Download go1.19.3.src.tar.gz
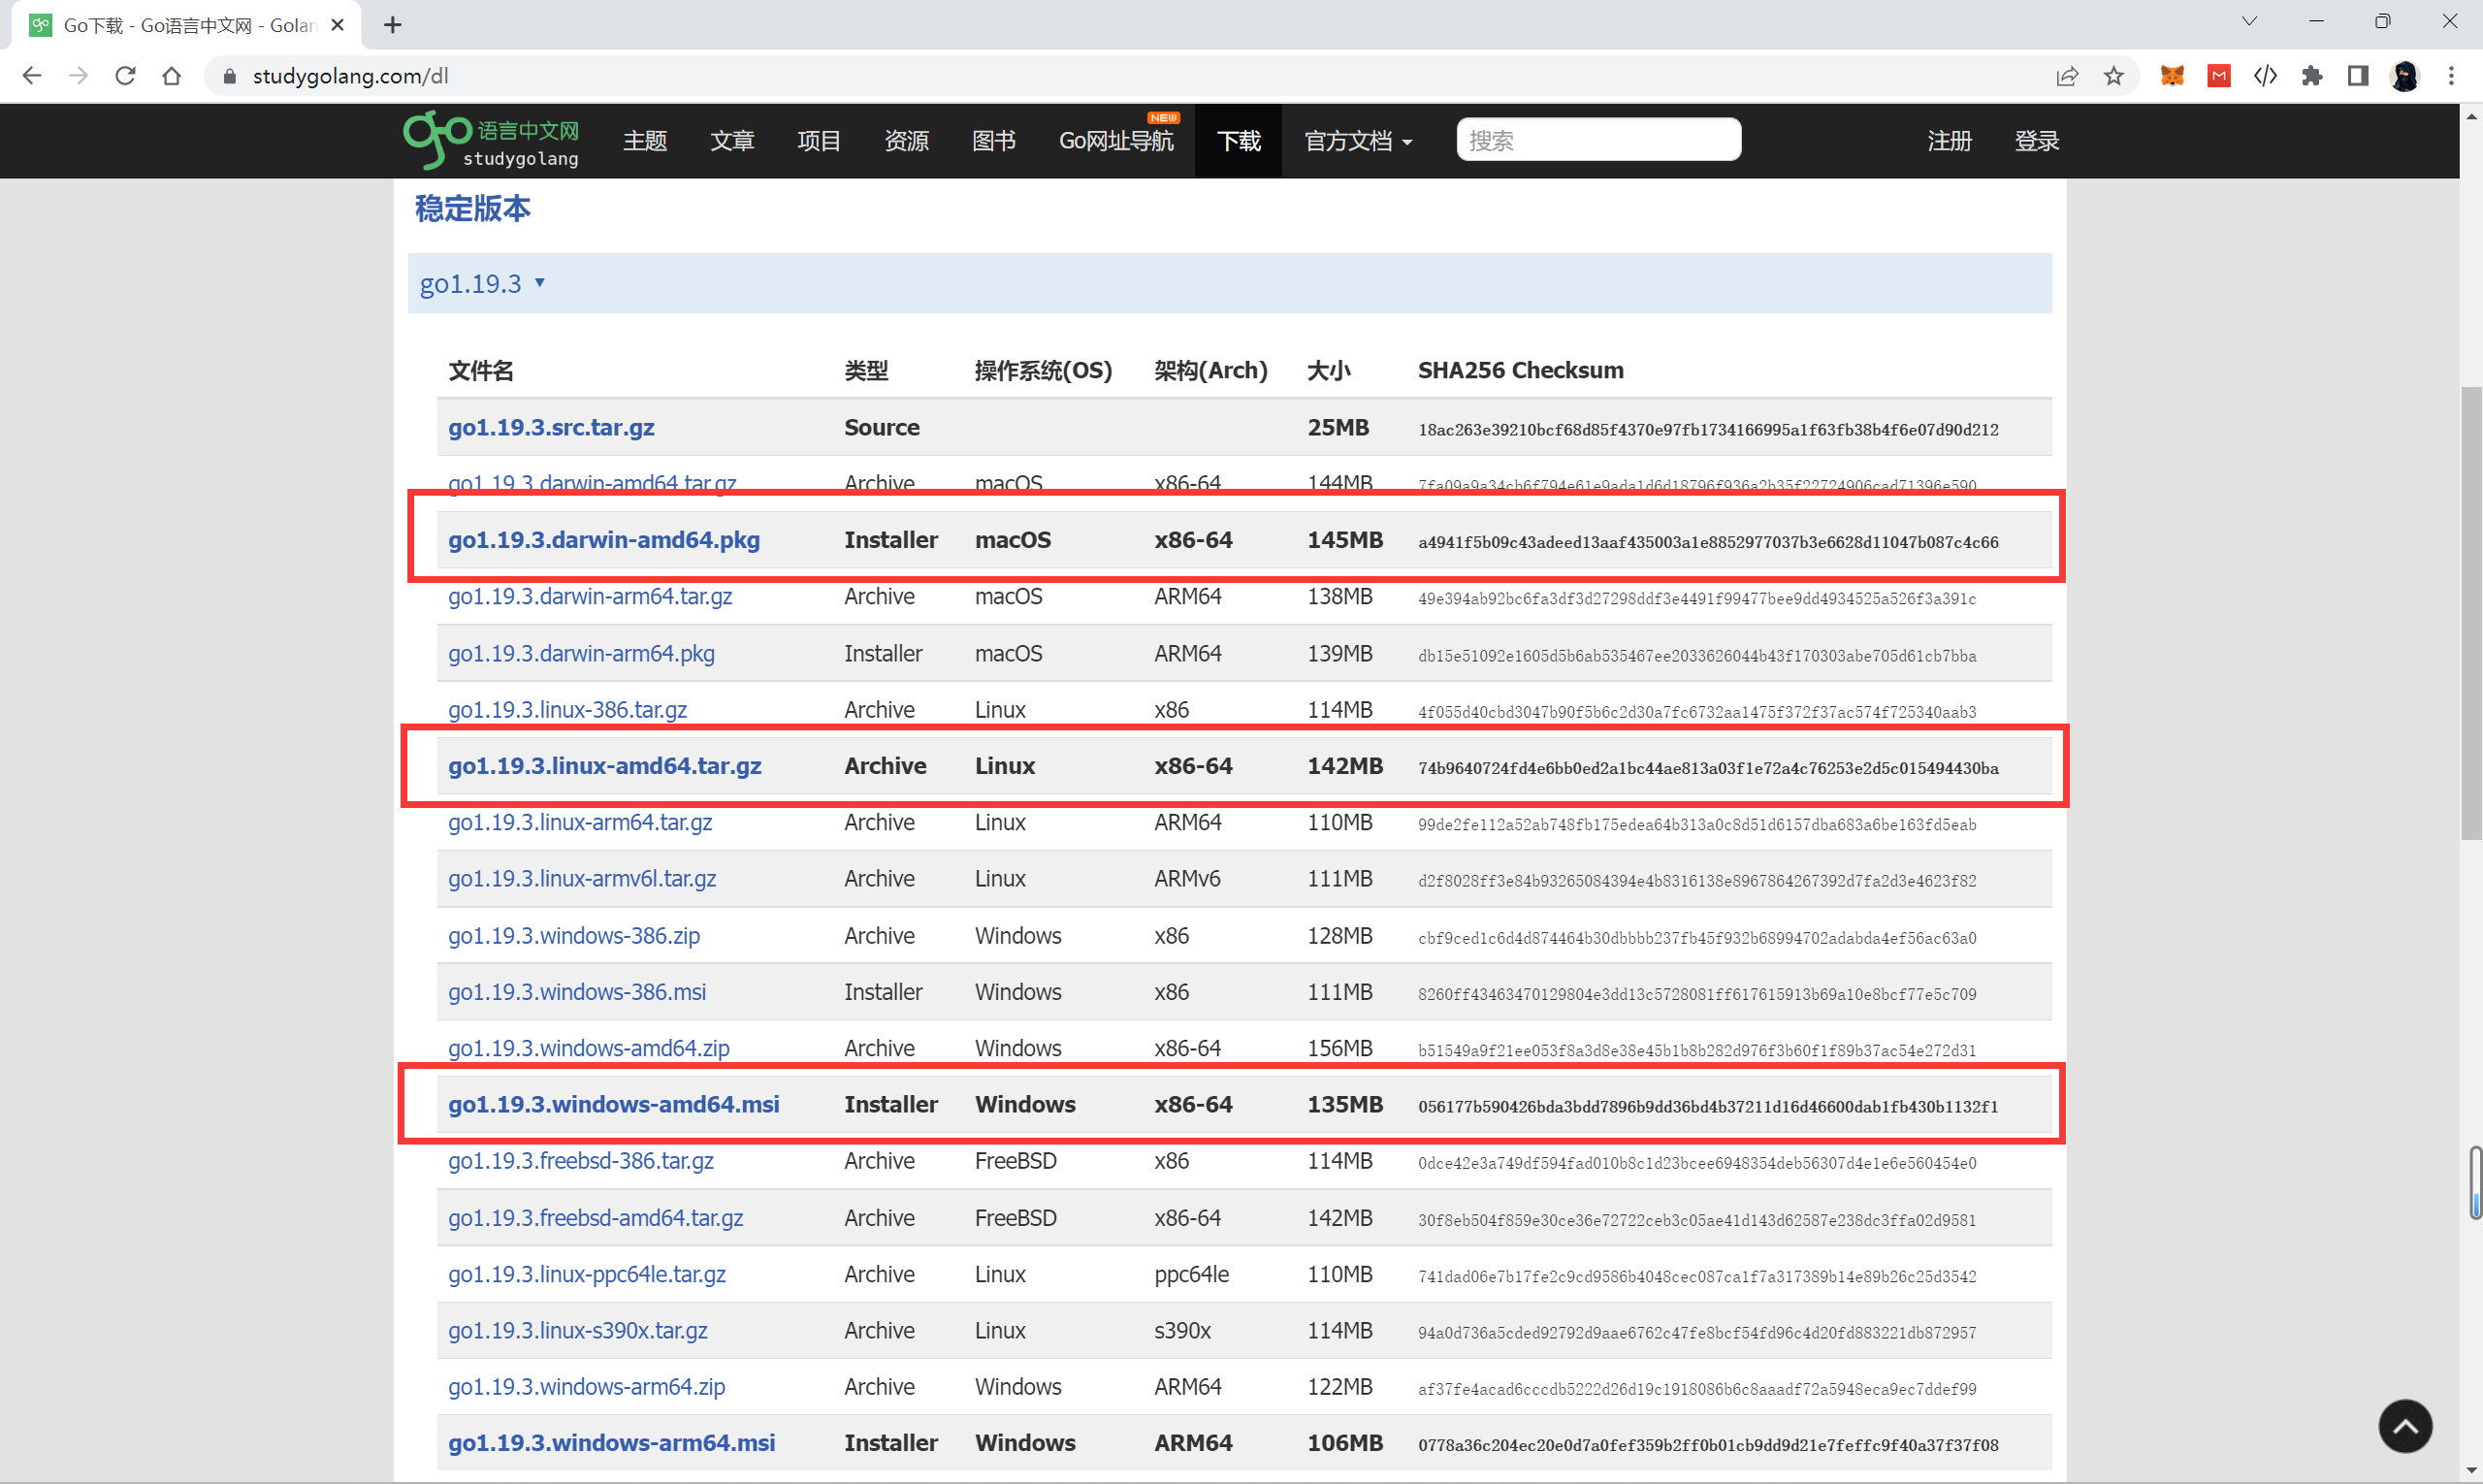This screenshot has height=1484, width=2483. pyautogui.click(x=551, y=428)
